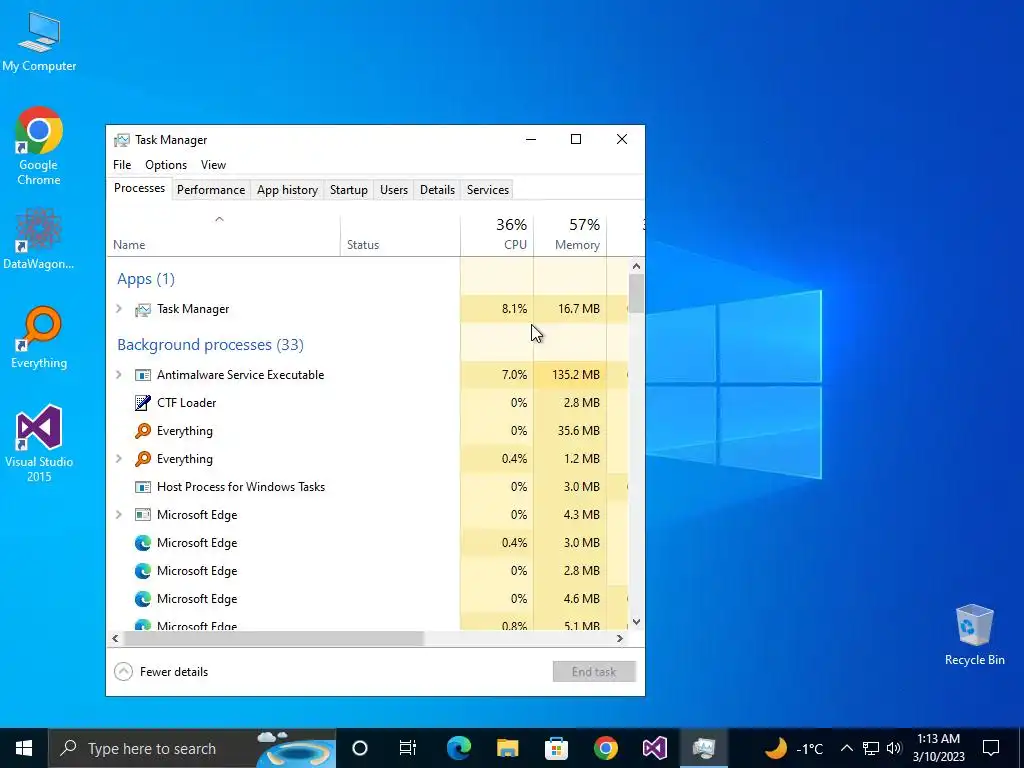Expand the Everything row using 0.4% CPU

click(119, 459)
